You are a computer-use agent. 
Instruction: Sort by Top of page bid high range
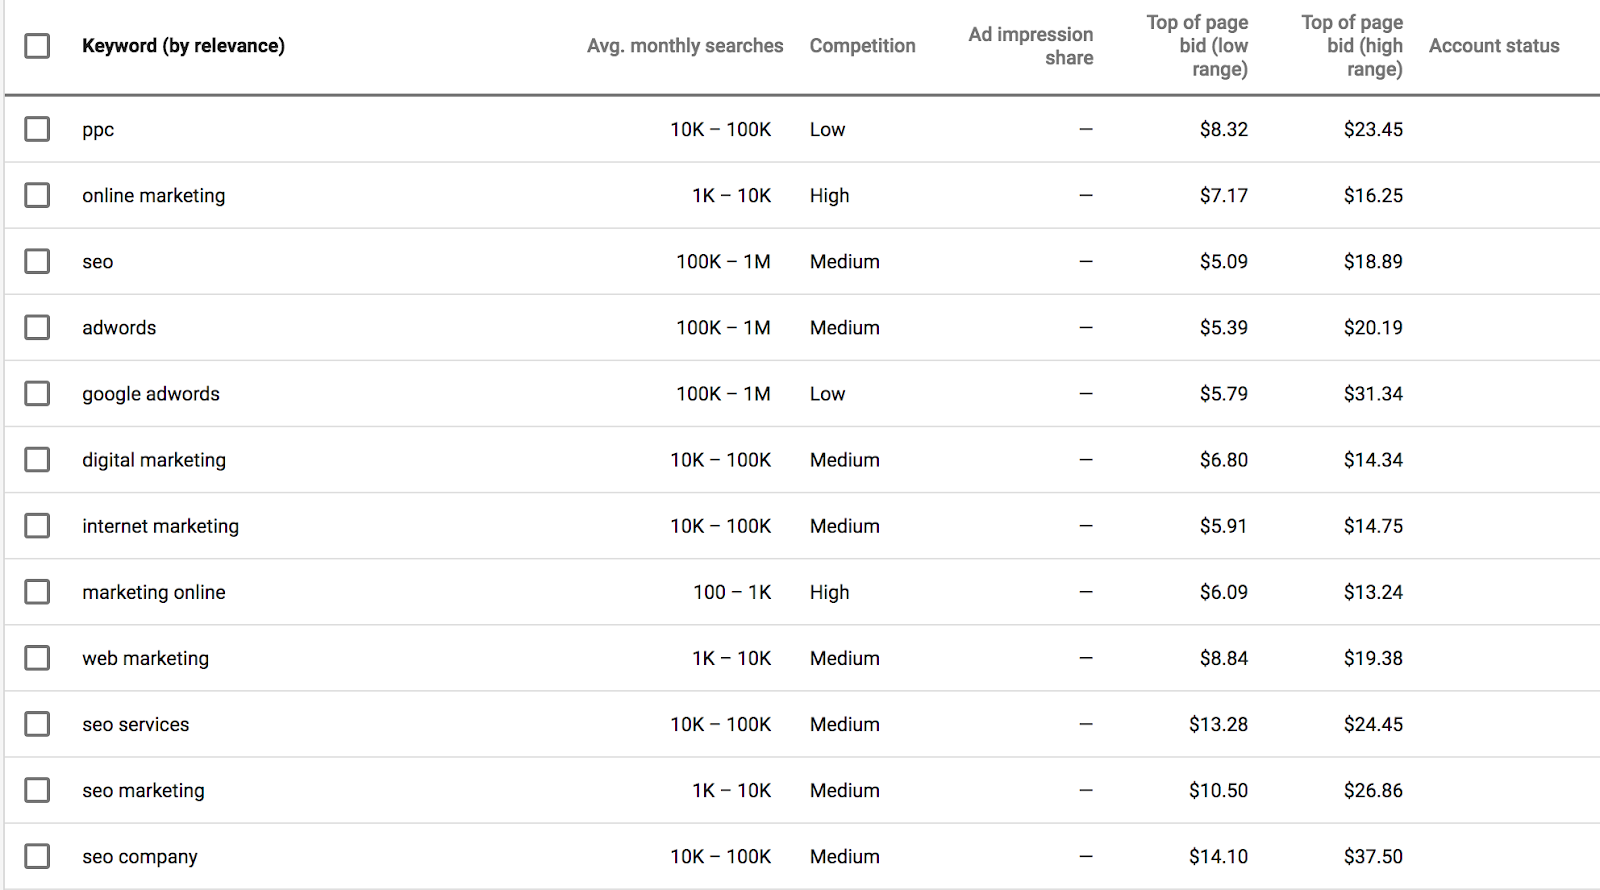[1352, 46]
